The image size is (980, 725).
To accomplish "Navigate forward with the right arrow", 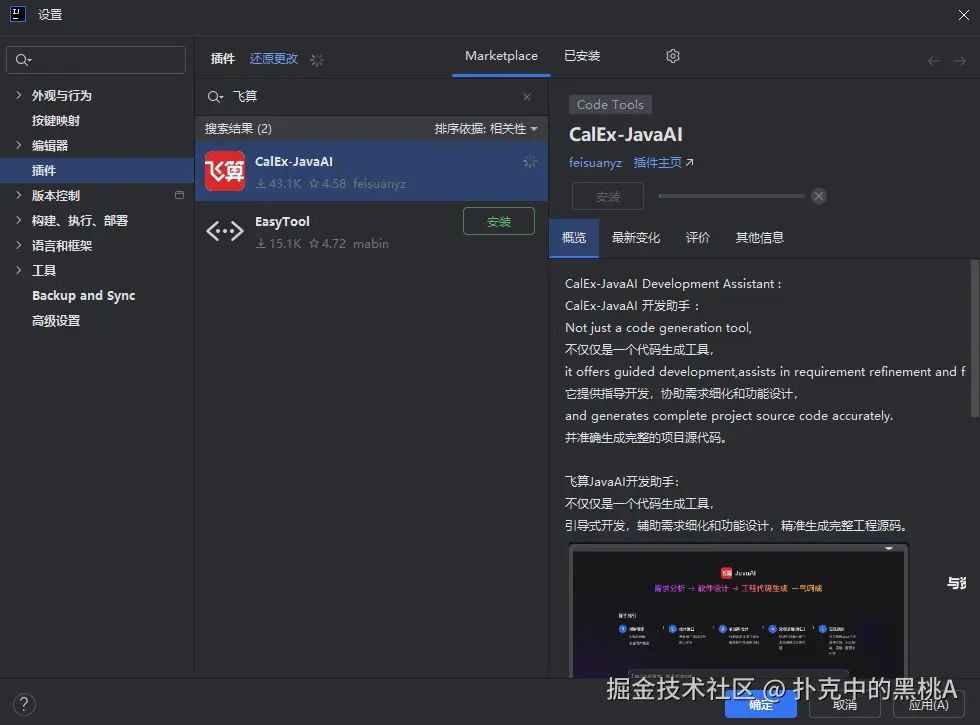I will (x=960, y=61).
